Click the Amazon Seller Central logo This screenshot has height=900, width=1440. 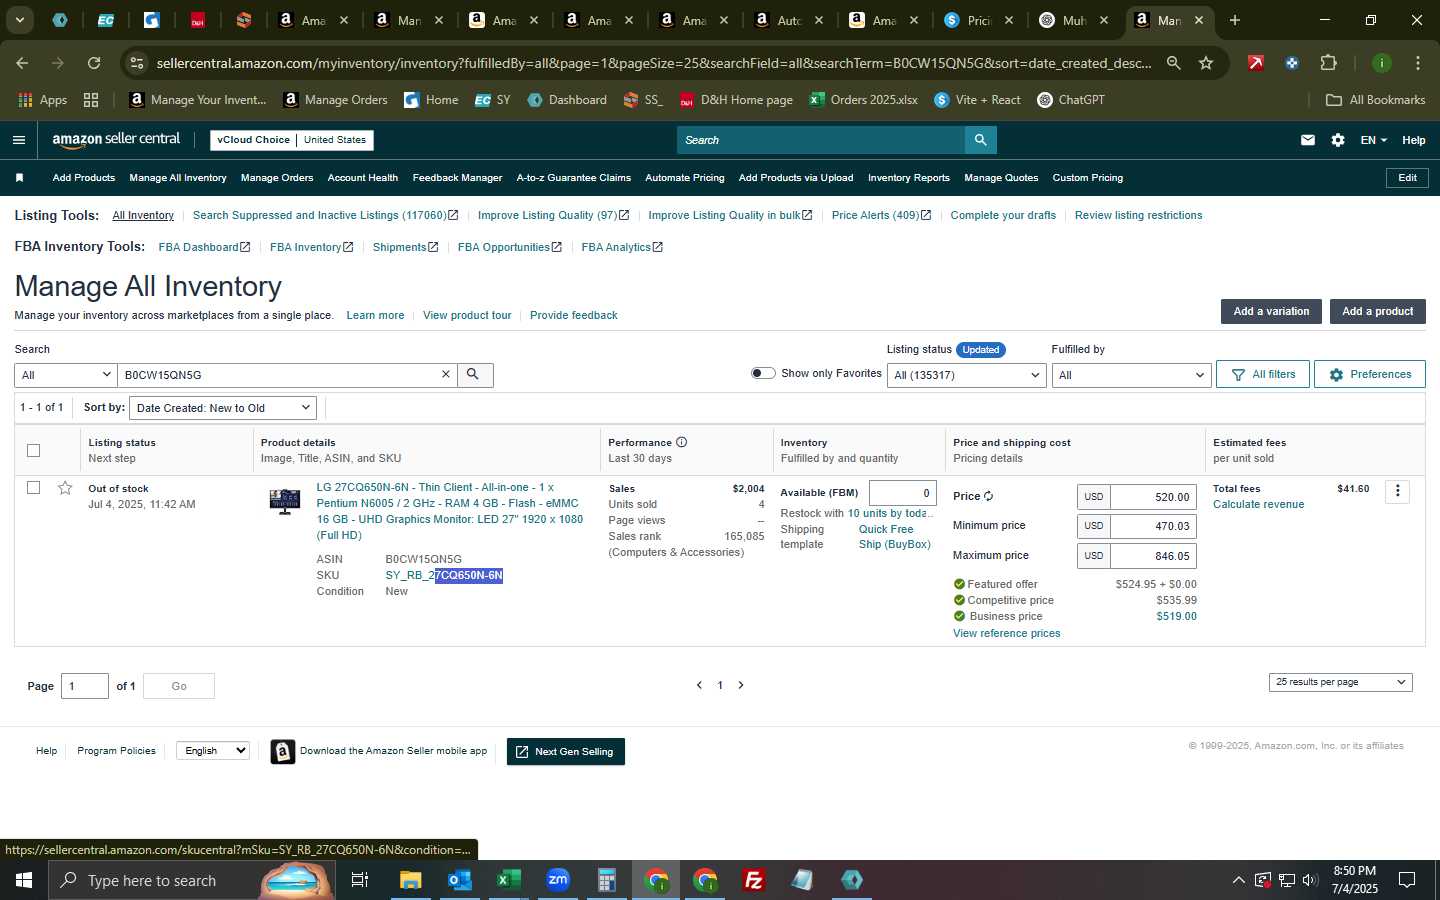click(x=116, y=140)
